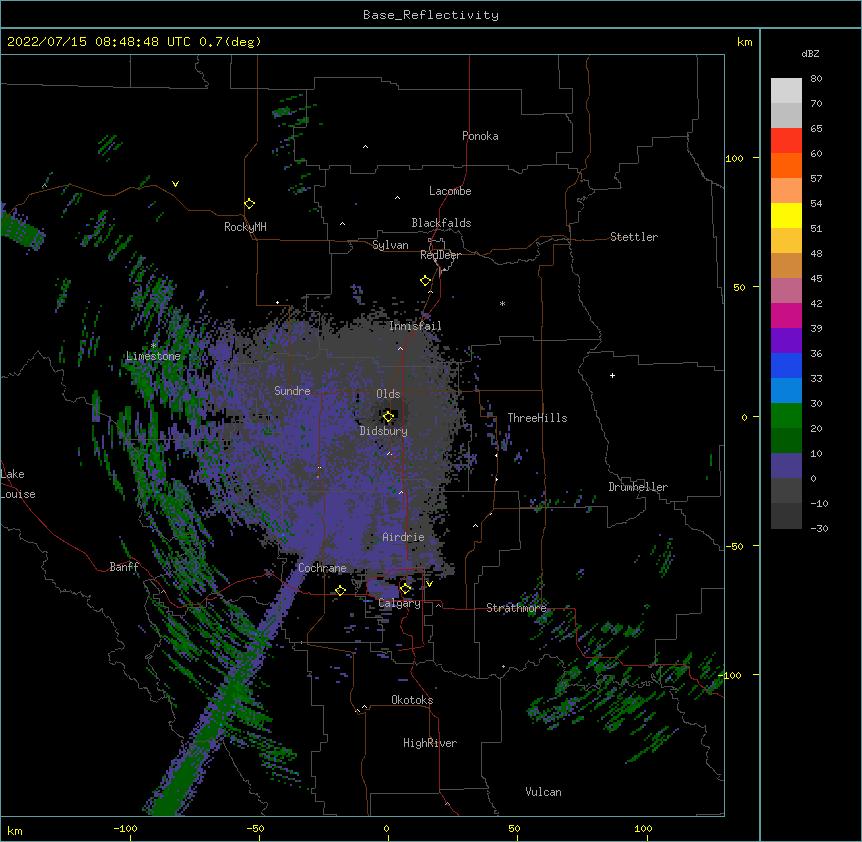Click the yellow marker near RockyMH
This screenshot has height=842, width=862.
click(x=250, y=204)
